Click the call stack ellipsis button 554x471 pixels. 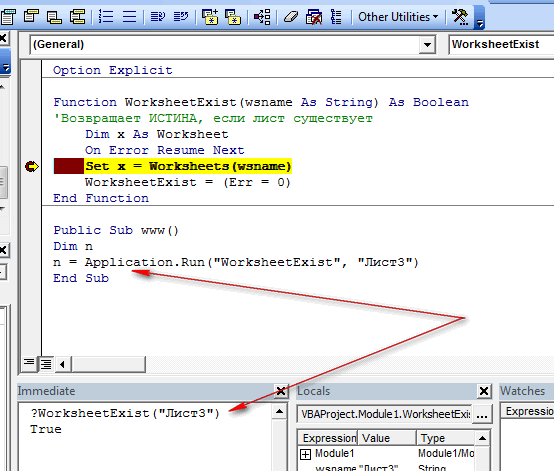(x=482, y=414)
